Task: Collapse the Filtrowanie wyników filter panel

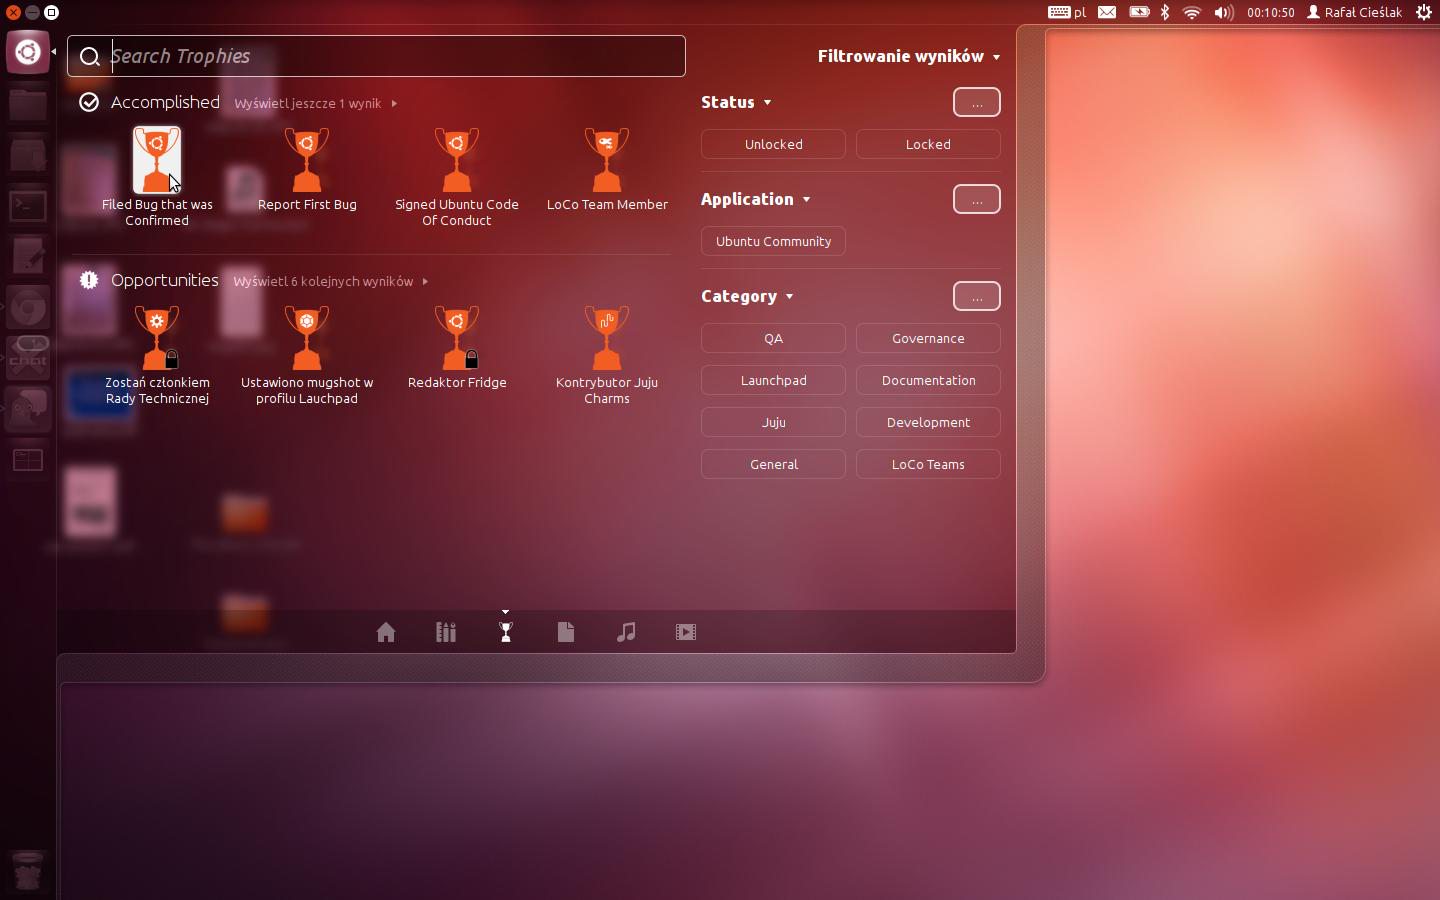Action: [x=909, y=56]
